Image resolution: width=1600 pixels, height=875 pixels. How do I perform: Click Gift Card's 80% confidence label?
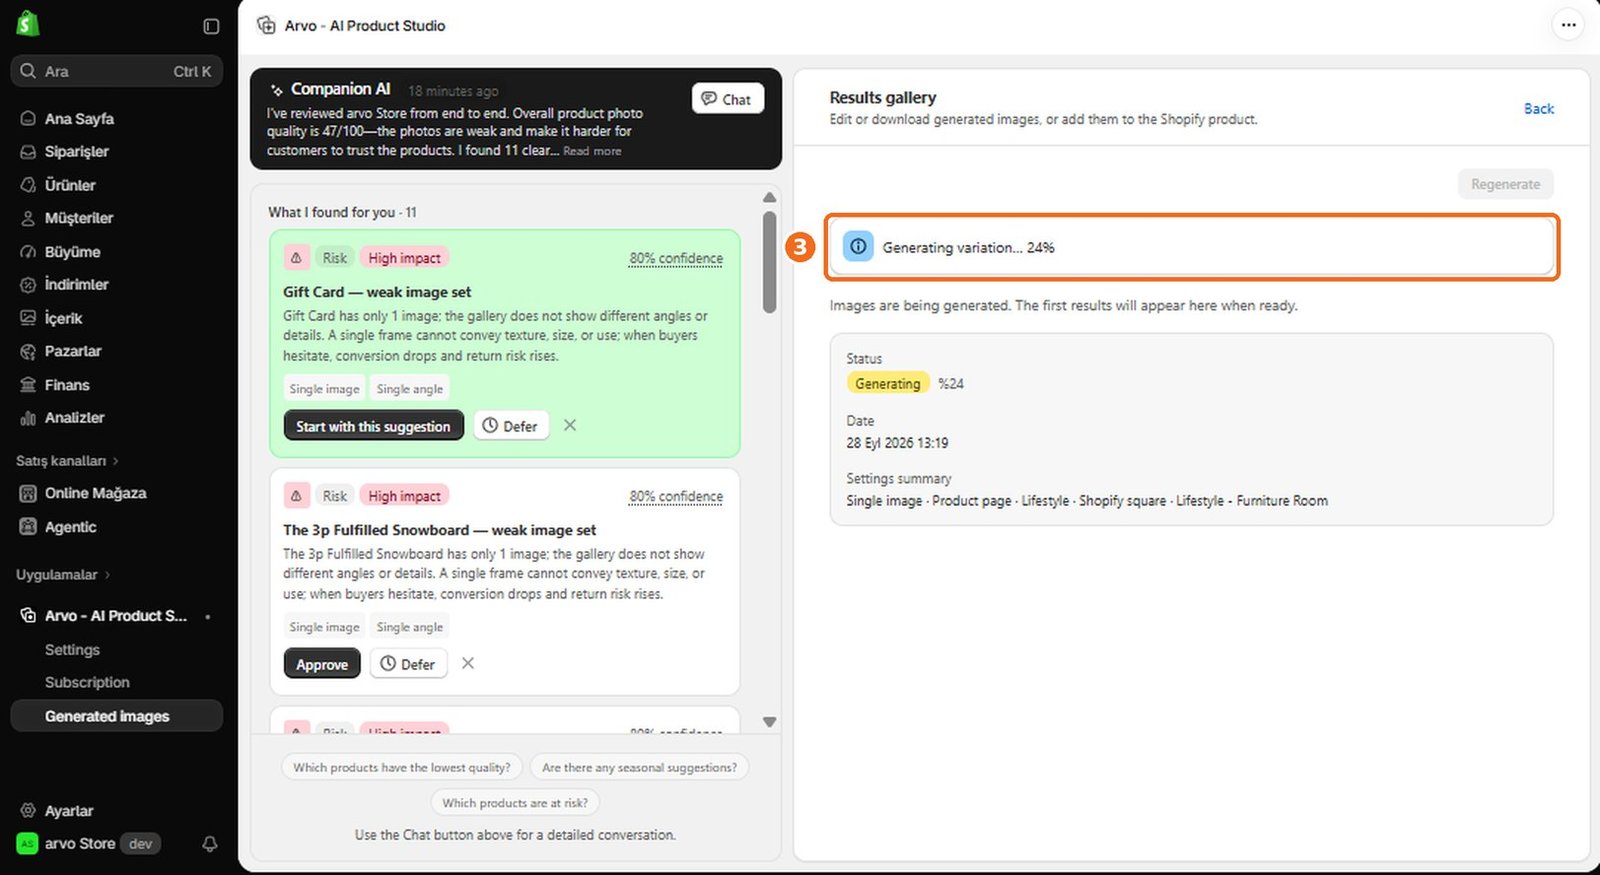click(x=676, y=258)
